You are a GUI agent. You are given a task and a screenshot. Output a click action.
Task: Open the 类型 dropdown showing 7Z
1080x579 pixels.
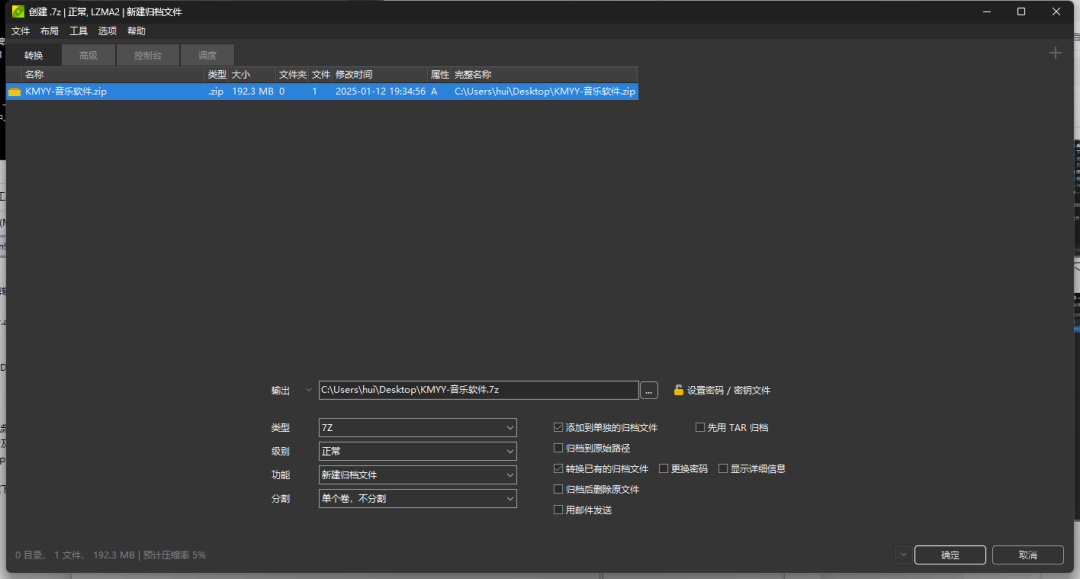pyautogui.click(x=417, y=427)
